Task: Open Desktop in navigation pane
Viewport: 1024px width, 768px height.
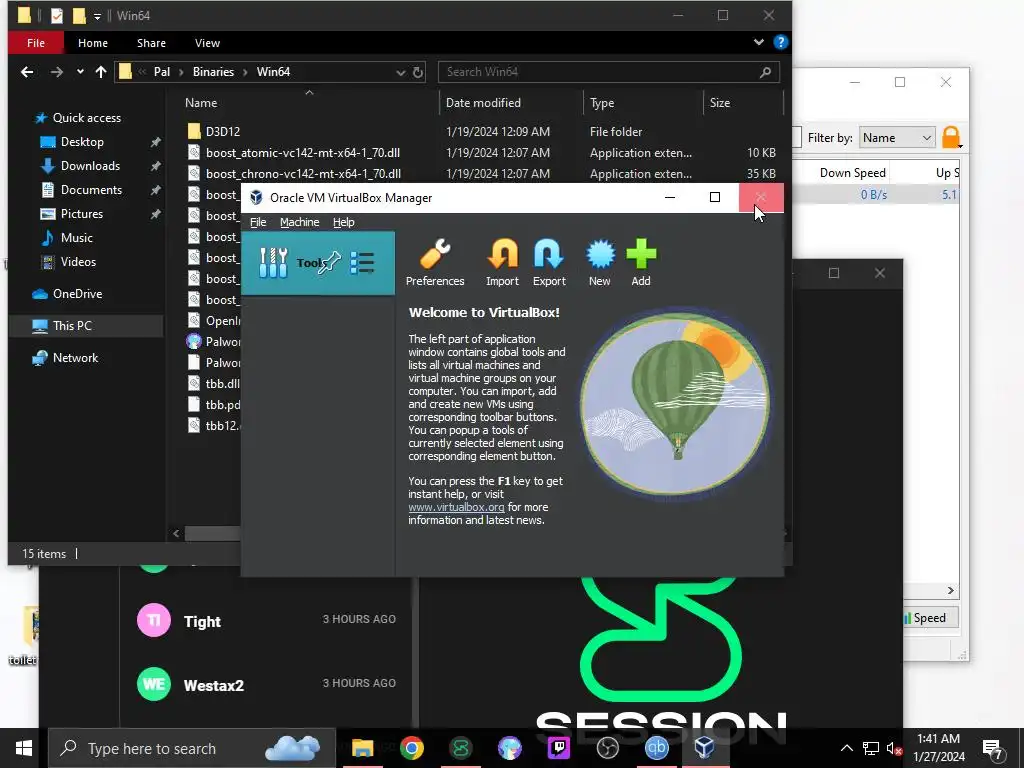Action: (82, 142)
